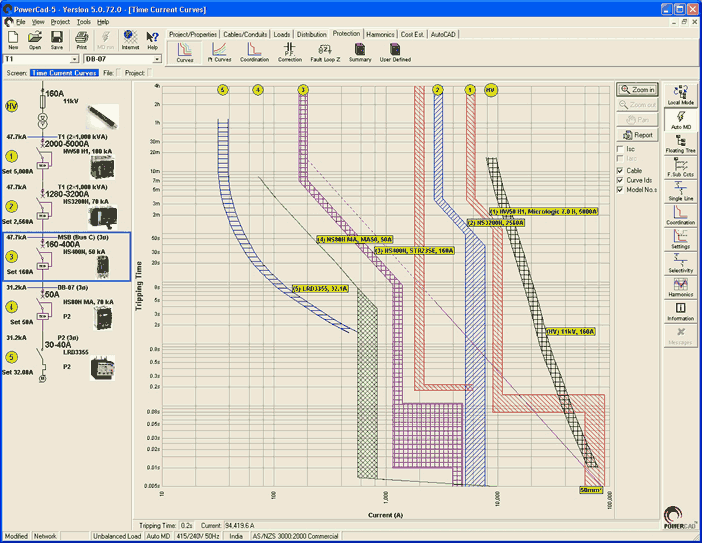The width and height of the screenshot is (702, 543).
Task: Toggle the Curve Ids checkbox
Action: (620, 180)
